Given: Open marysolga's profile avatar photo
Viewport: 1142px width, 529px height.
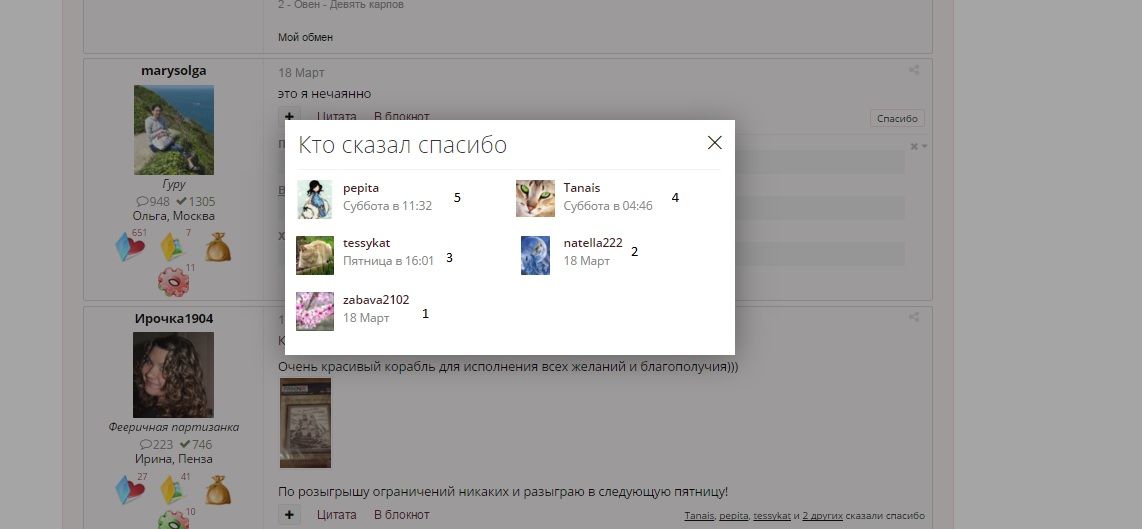Looking at the screenshot, I should click(x=173, y=130).
